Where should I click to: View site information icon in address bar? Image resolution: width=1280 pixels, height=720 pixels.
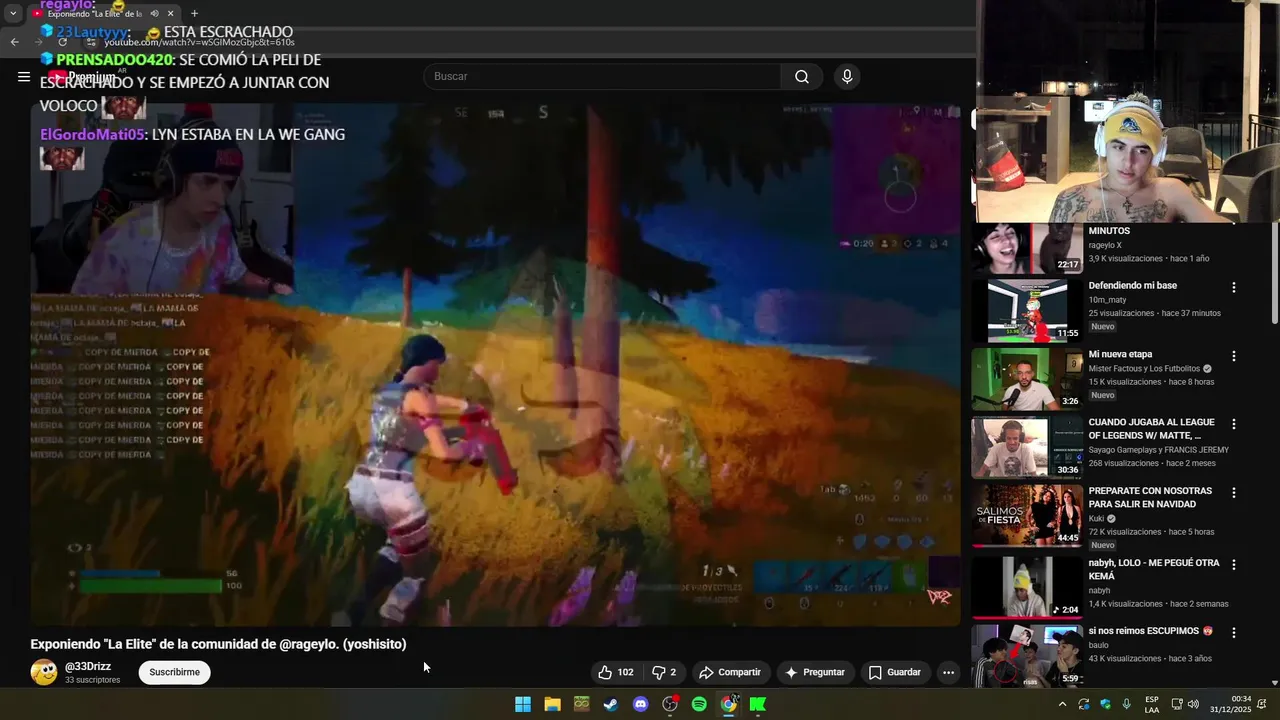[91, 42]
